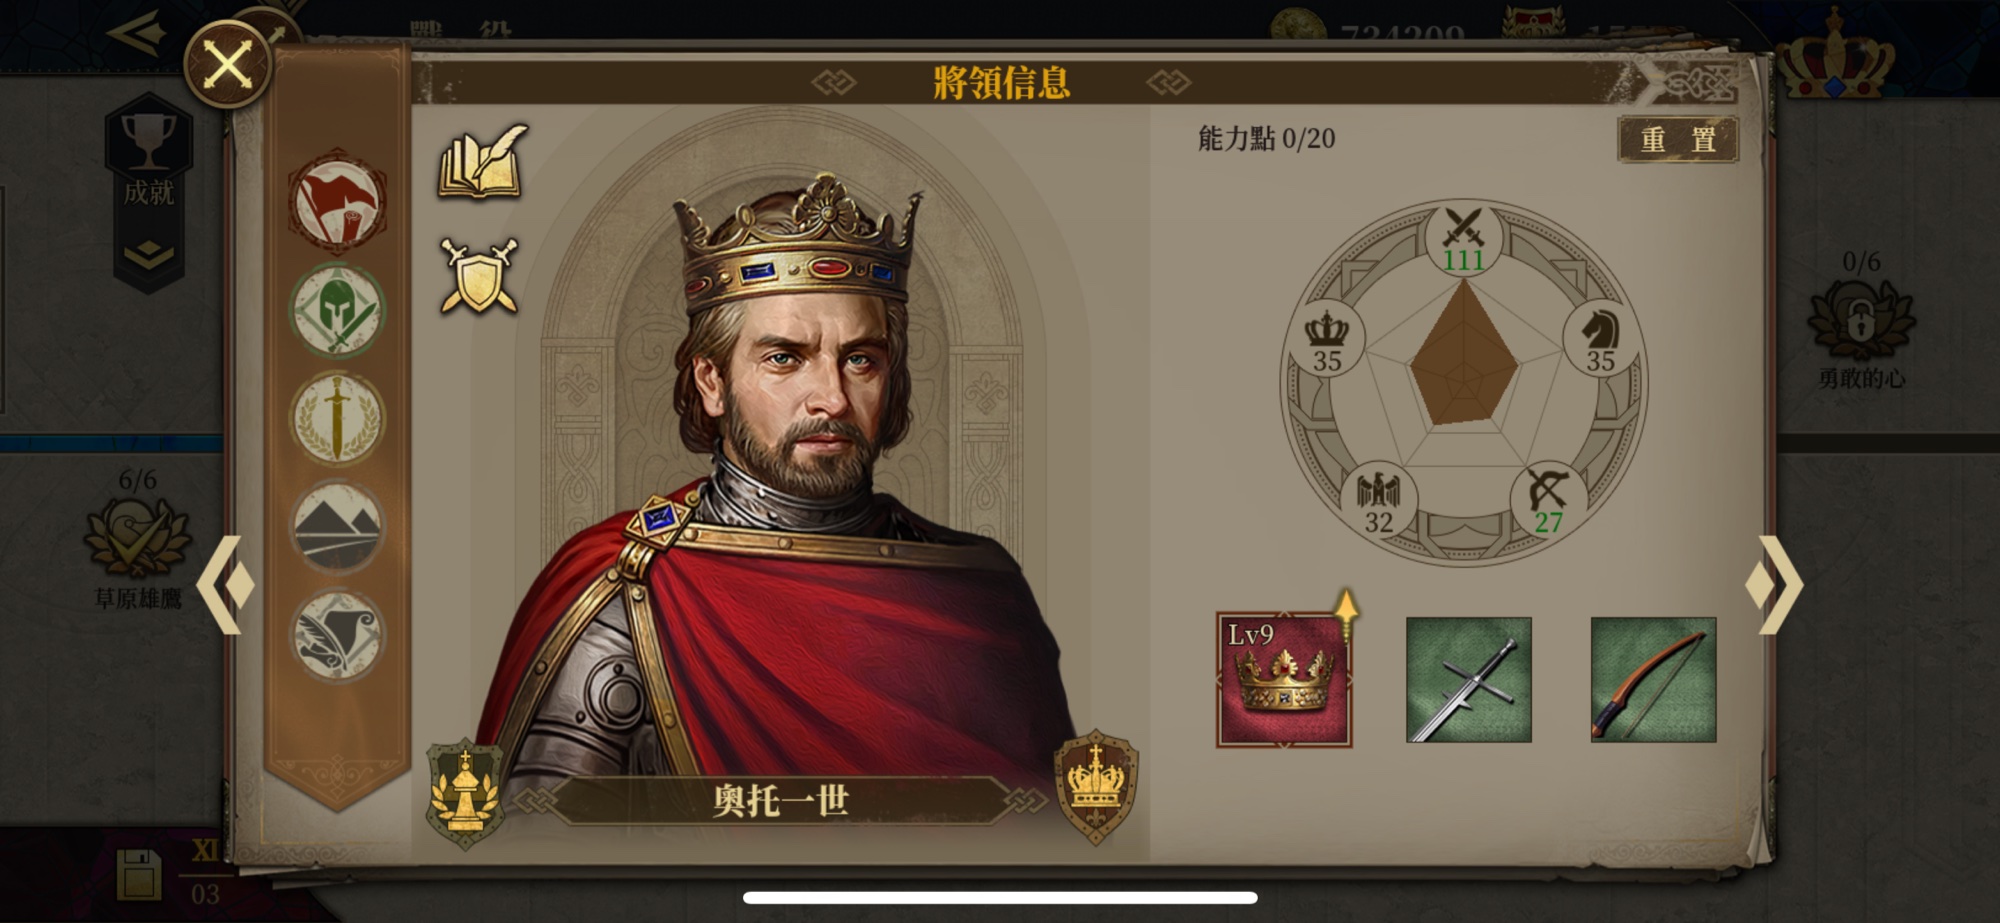Tap the eagle emblem attribute showing 32
This screenshot has height=923, width=2000.
pos(1379,501)
